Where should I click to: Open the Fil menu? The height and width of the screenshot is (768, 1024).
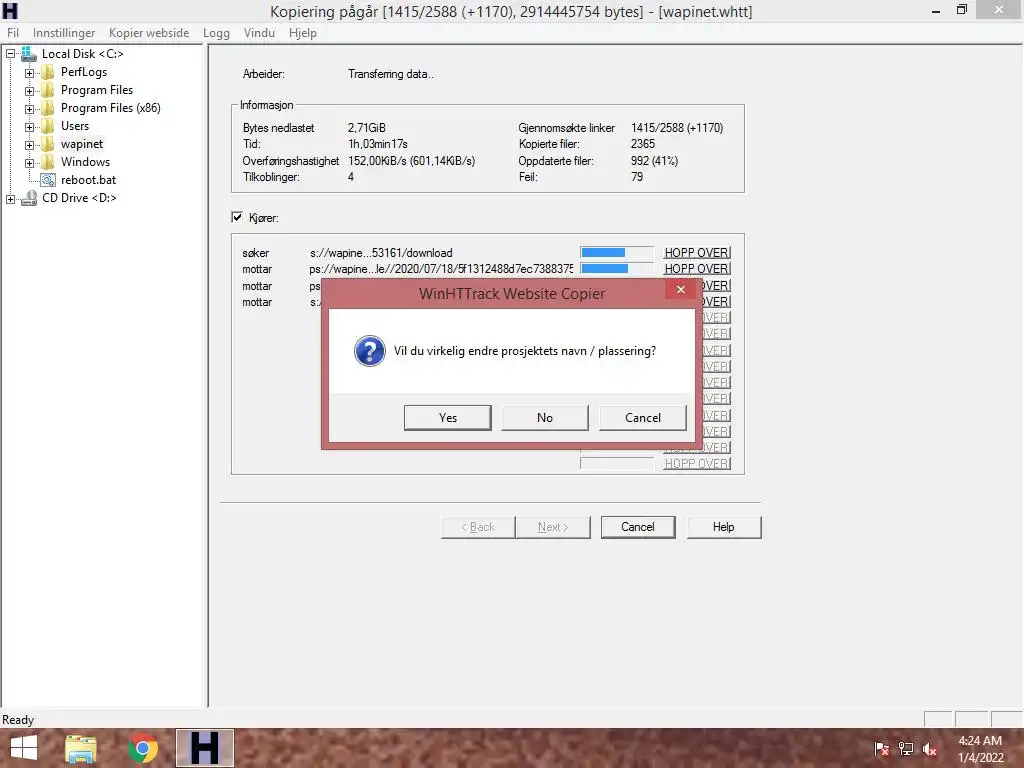coord(13,33)
